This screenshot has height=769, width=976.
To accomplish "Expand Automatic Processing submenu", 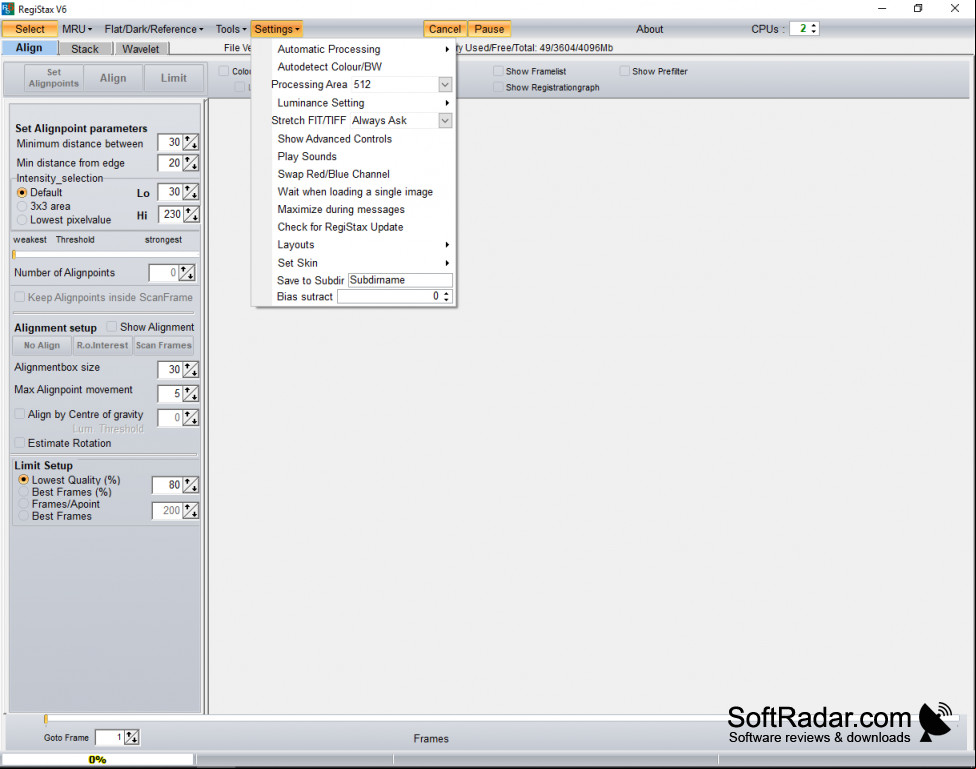I will tap(447, 49).
